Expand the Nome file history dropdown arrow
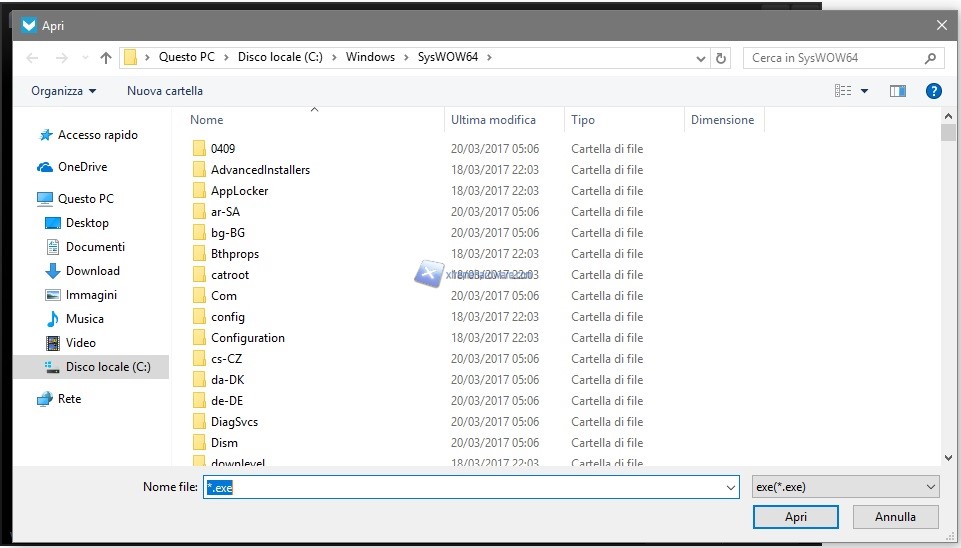Screen dimensions: 961x548 click(729, 487)
